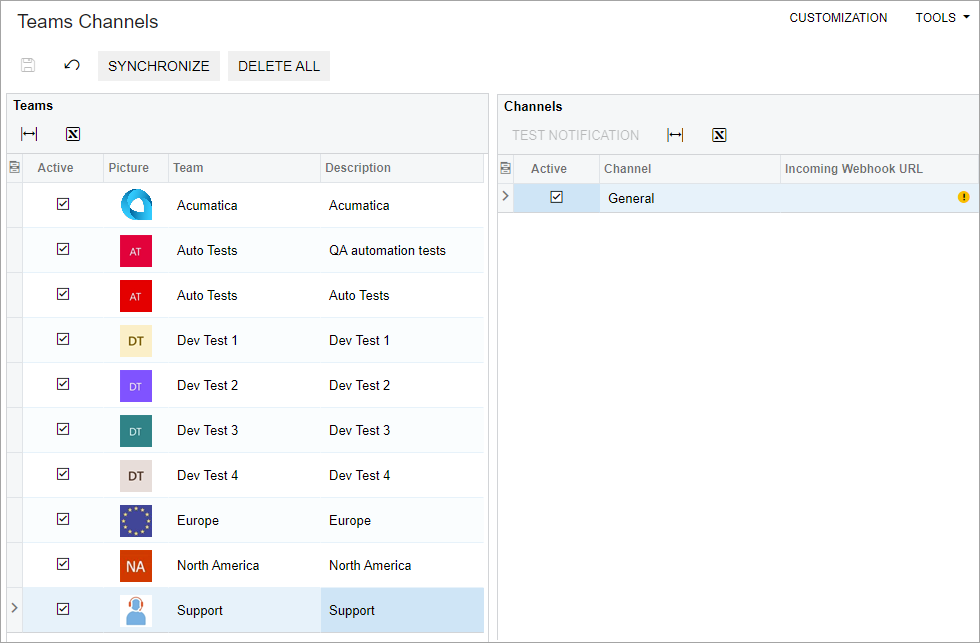Open the Channels grid column configurator icon
This screenshot has width=980, height=643.
505,168
